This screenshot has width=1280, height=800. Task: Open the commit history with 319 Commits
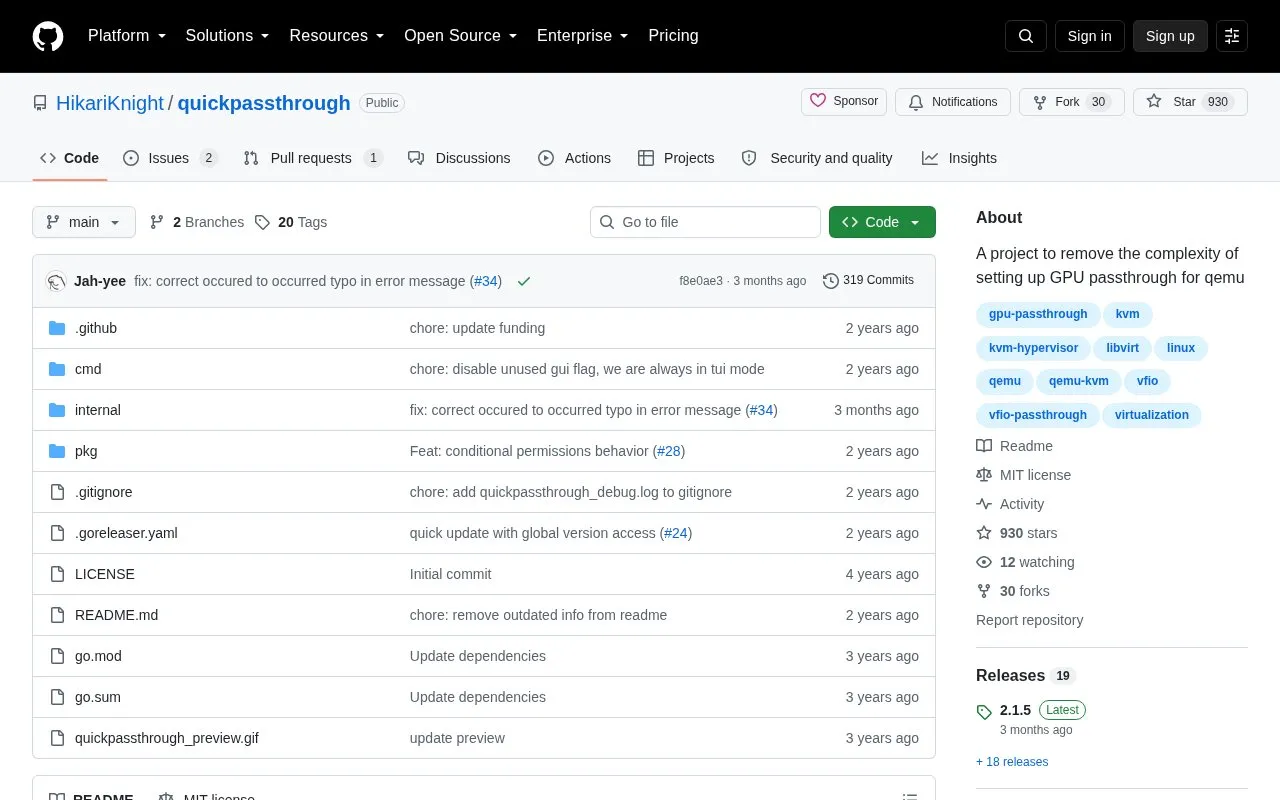click(868, 281)
